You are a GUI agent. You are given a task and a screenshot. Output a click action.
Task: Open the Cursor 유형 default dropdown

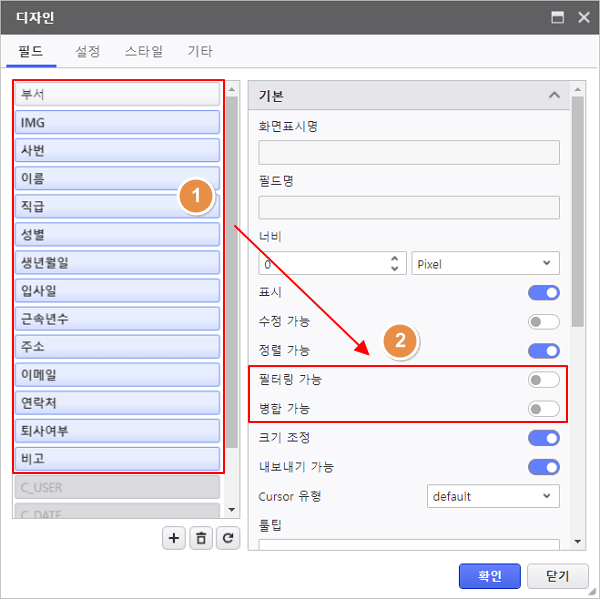click(x=492, y=496)
